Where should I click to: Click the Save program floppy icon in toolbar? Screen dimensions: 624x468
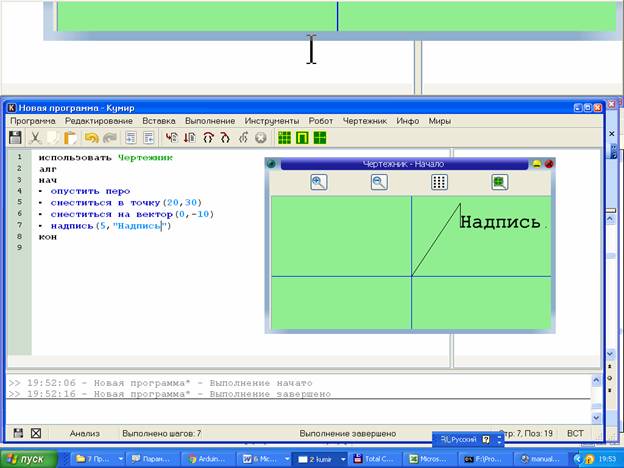click(x=15, y=138)
